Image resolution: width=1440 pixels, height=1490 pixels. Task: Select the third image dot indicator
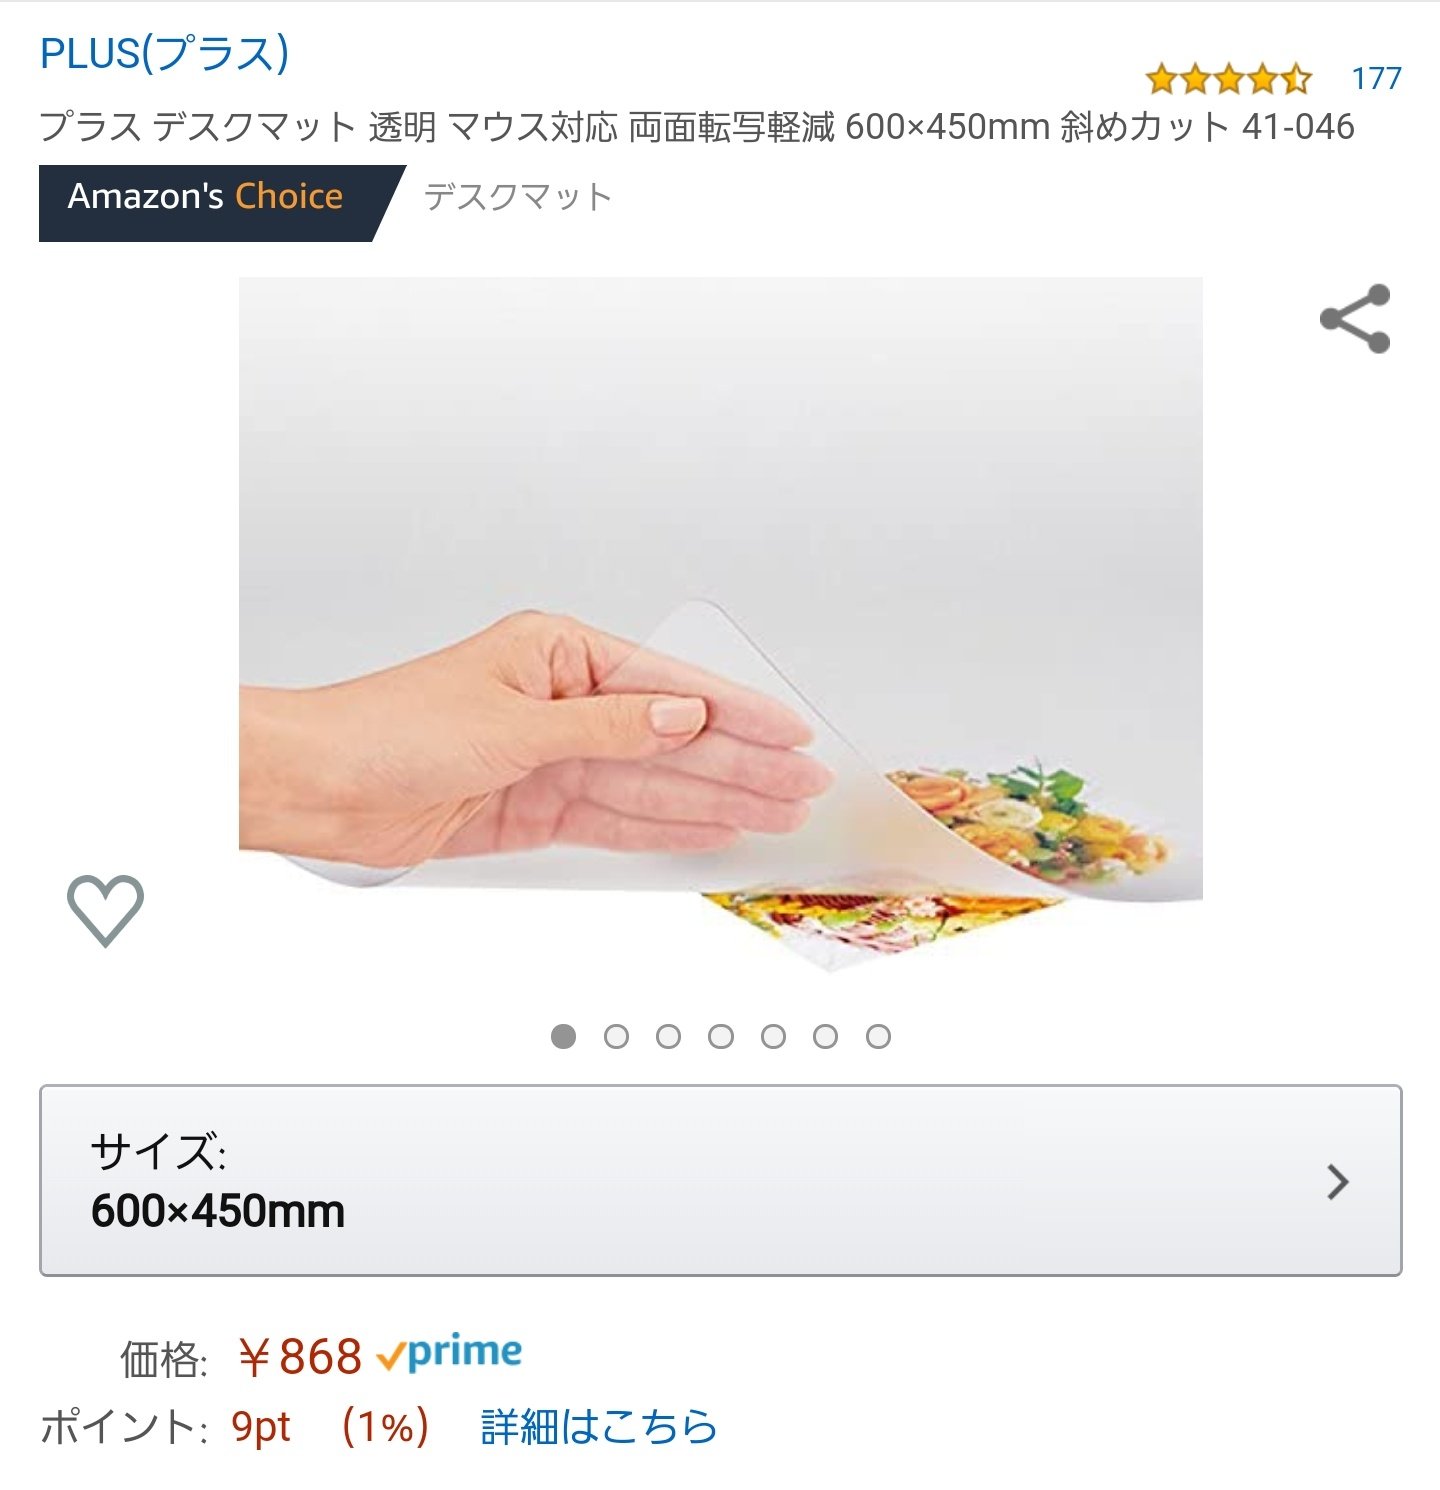(669, 1036)
